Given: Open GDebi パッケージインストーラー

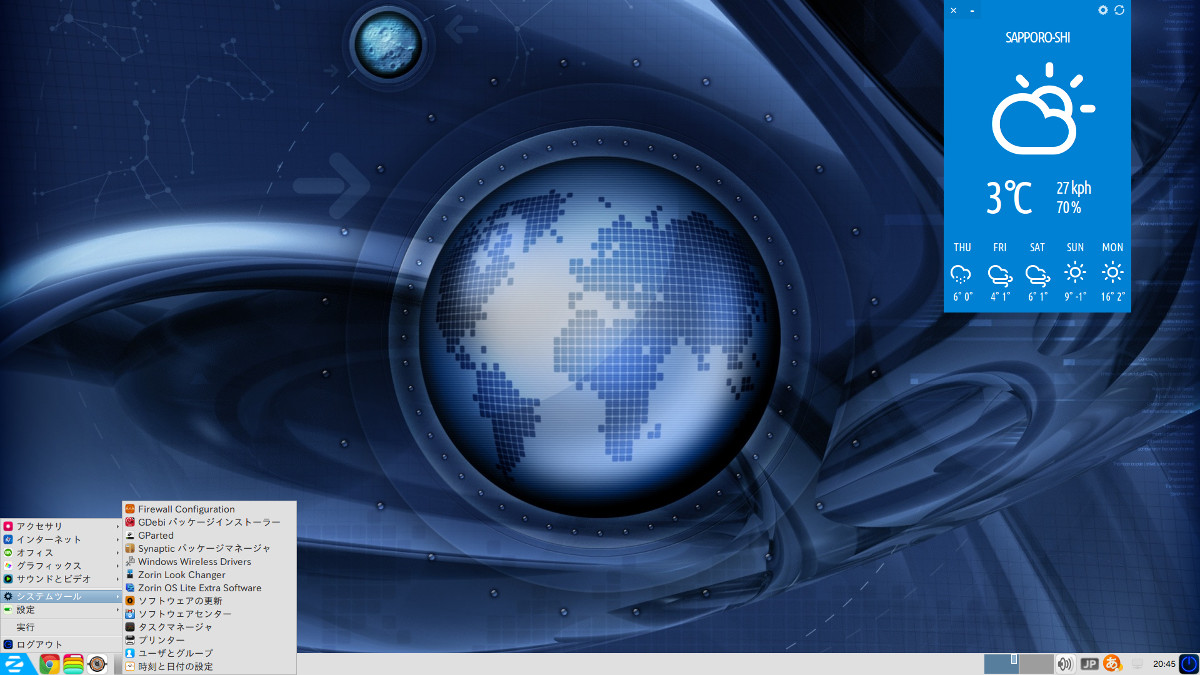Looking at the screenshot, I should (x=209, y=522).
